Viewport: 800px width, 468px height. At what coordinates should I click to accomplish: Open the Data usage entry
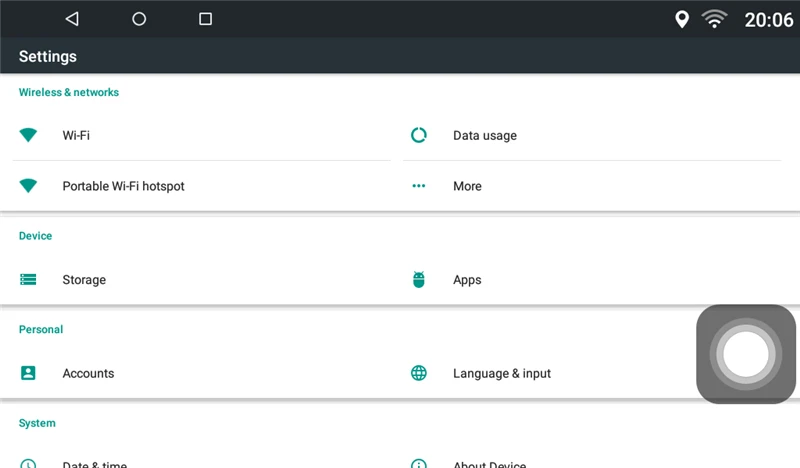(592, 135)
